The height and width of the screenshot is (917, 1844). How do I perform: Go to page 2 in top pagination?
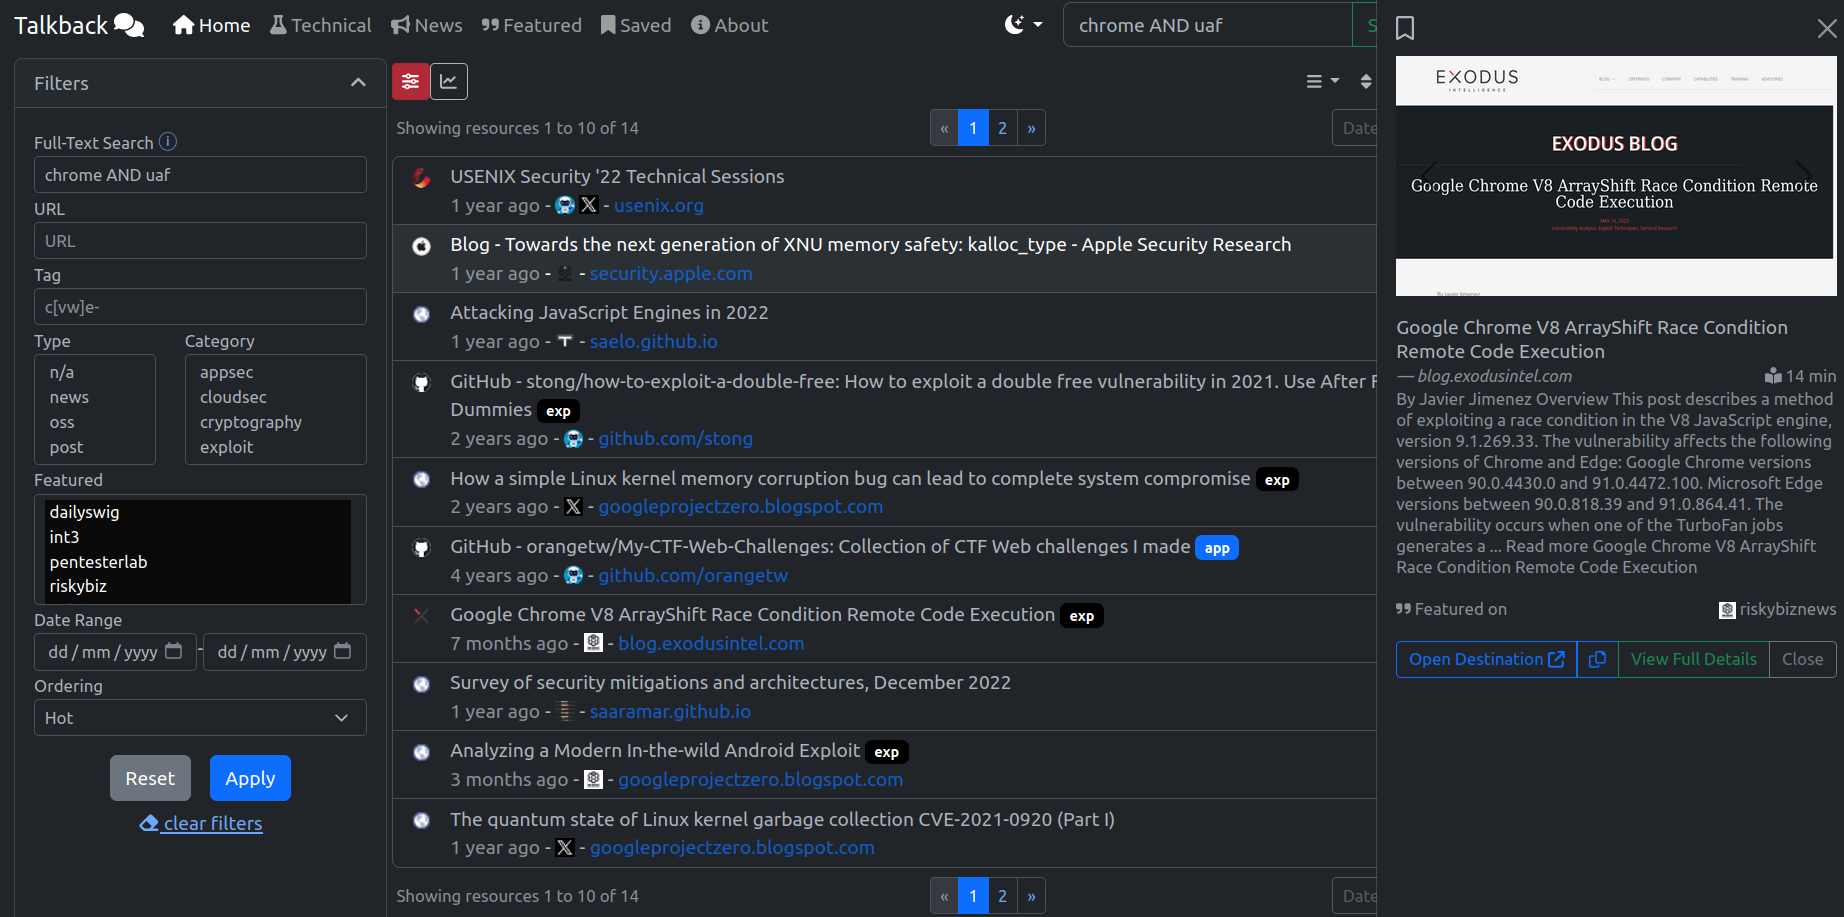1002,128
